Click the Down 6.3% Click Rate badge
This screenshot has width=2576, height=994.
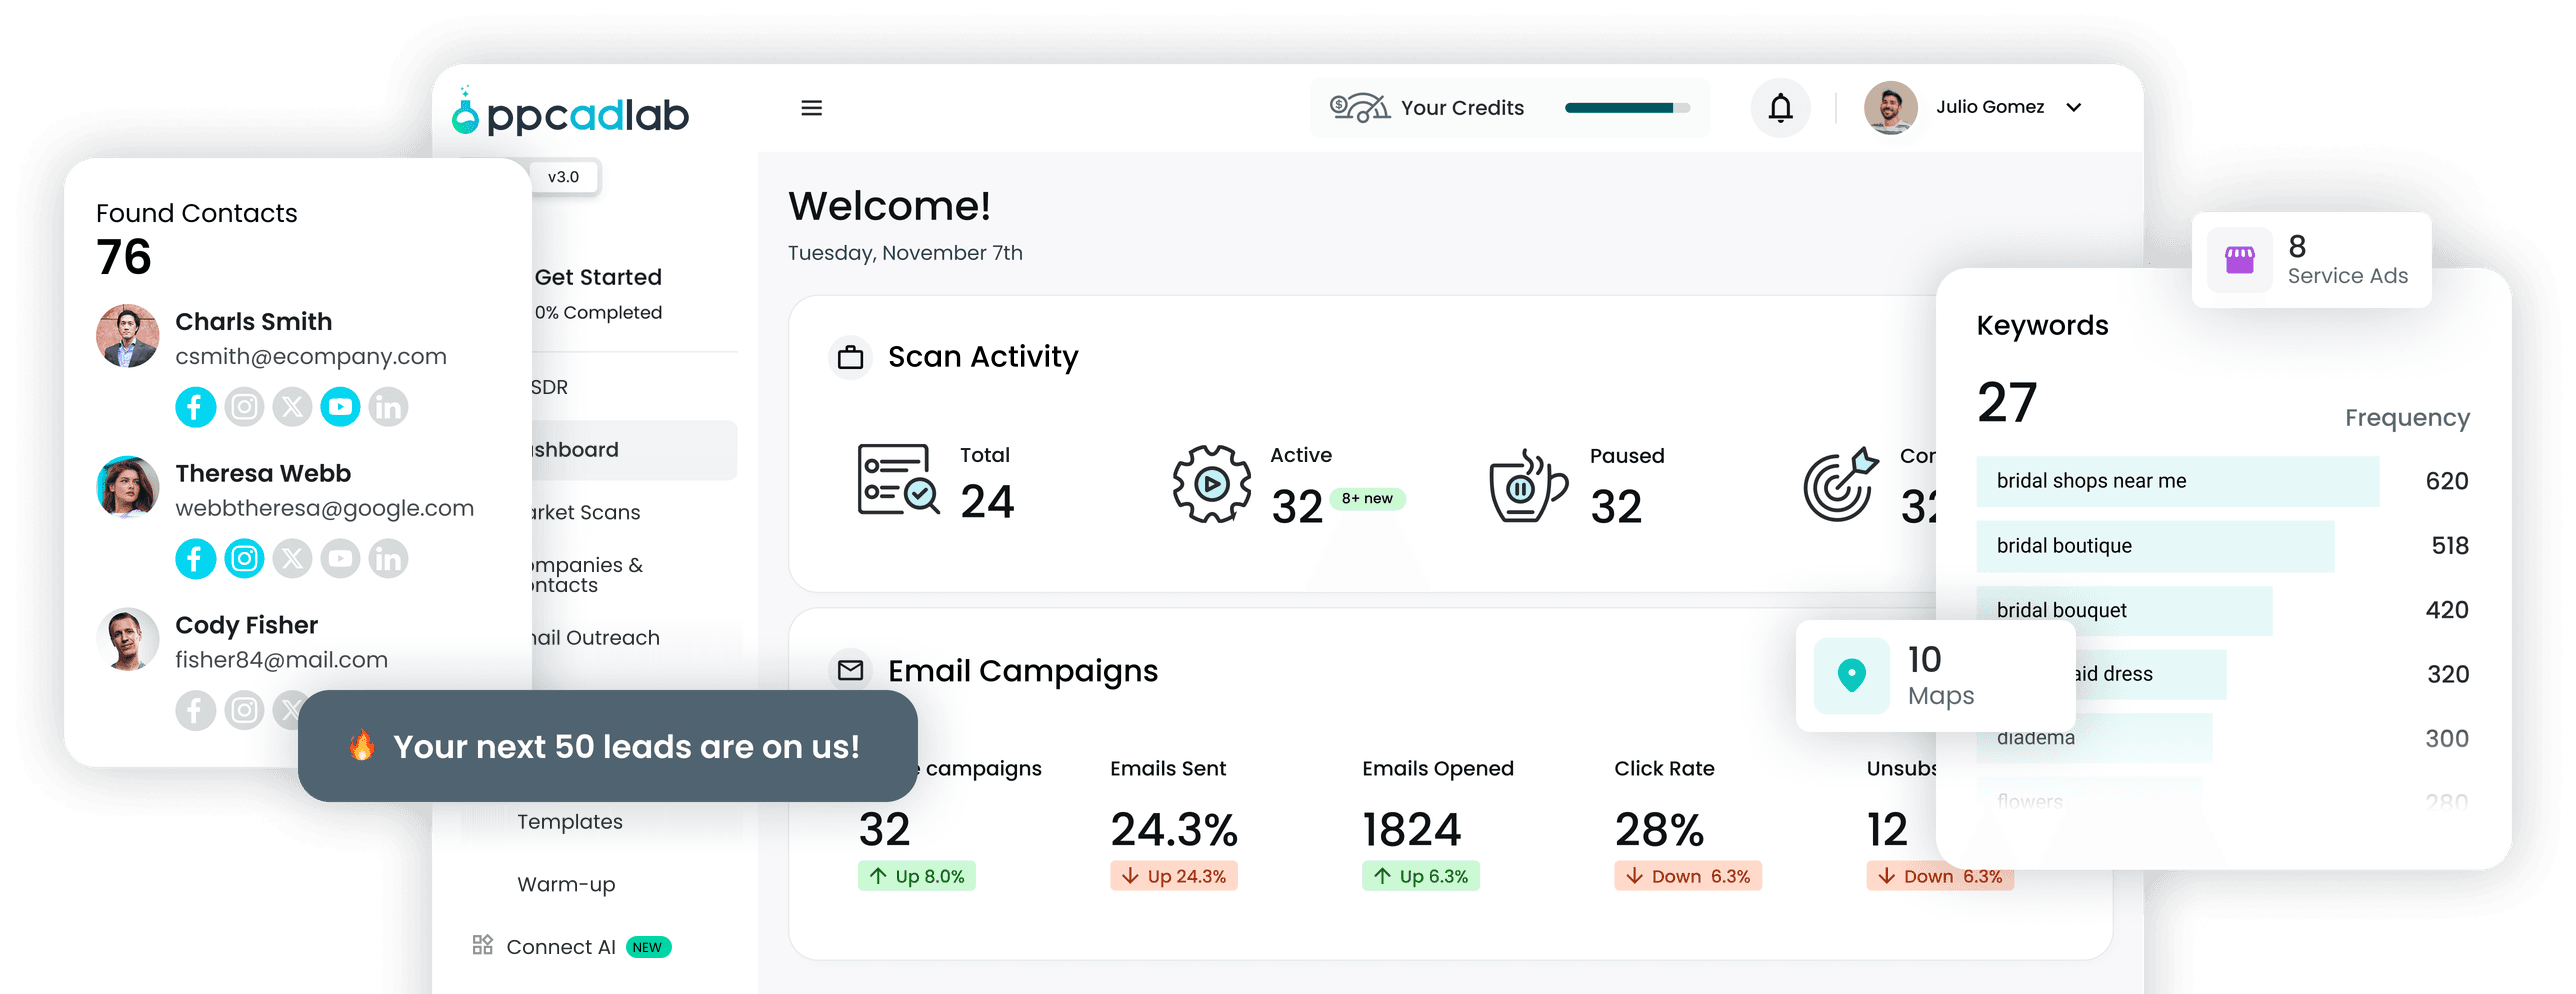click(x=1687, y=876)
